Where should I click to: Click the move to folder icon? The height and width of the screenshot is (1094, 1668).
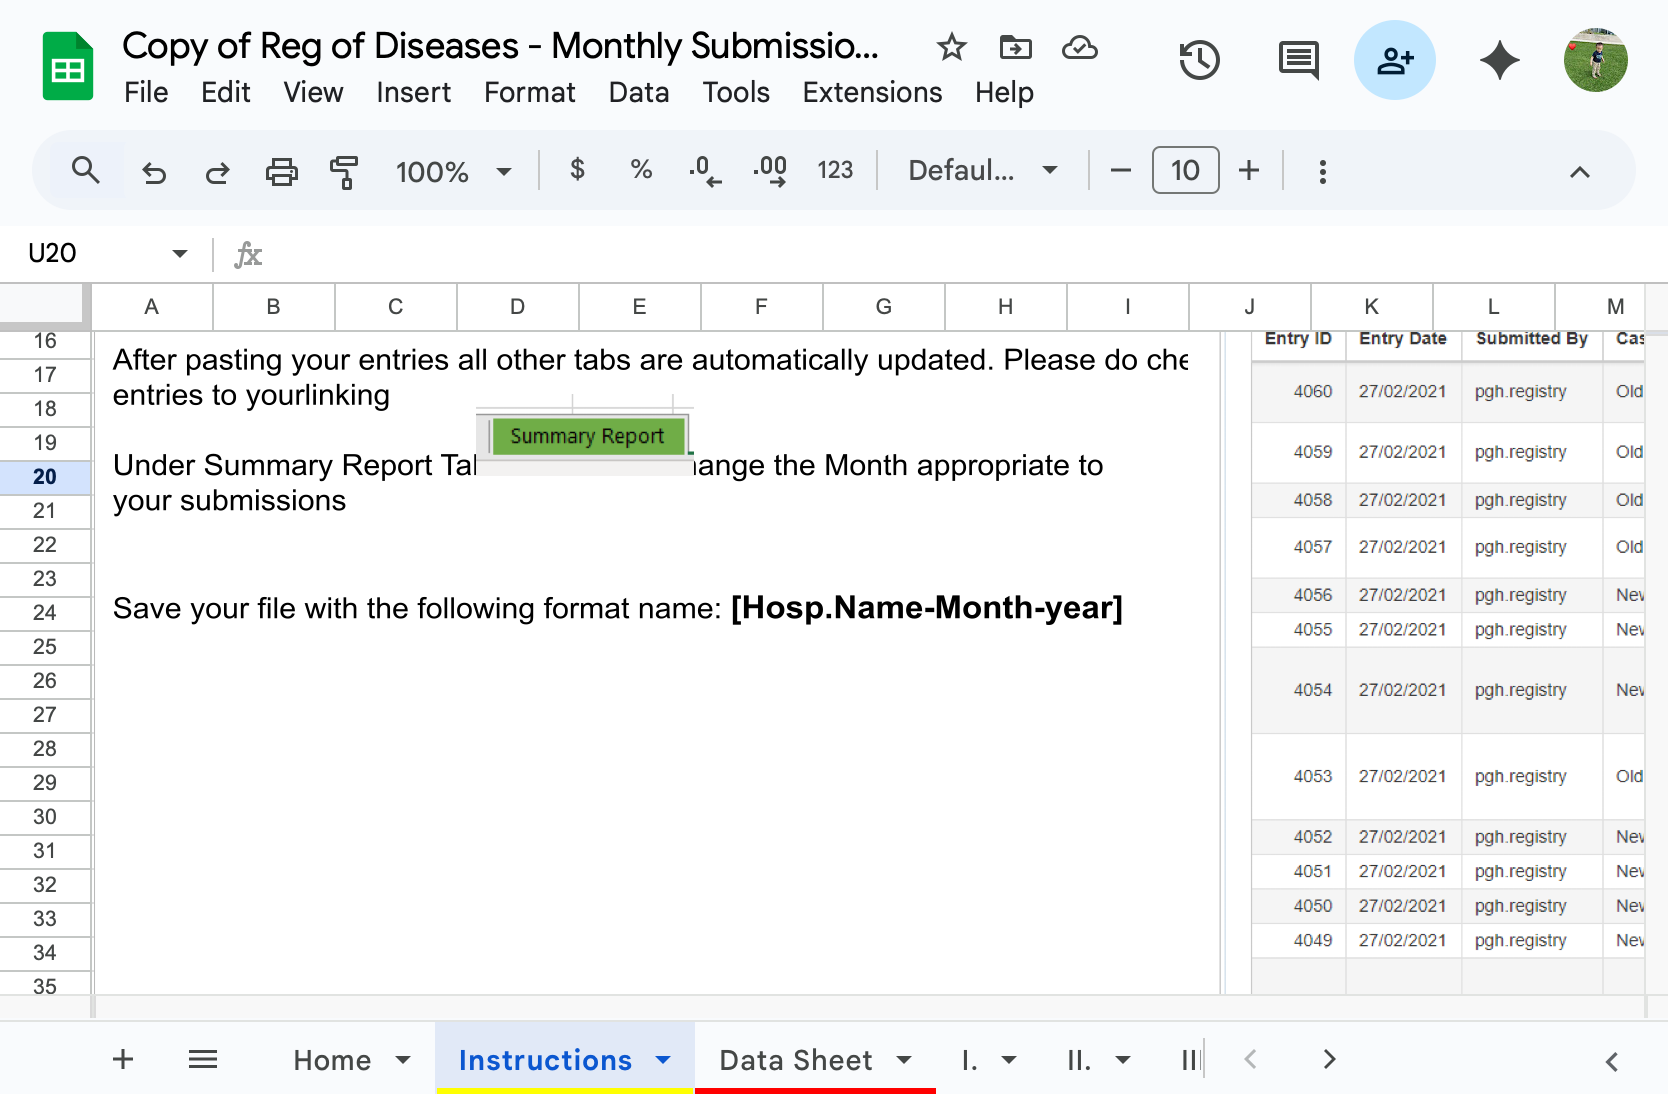pyautogui.click(x=1015, y=47)
